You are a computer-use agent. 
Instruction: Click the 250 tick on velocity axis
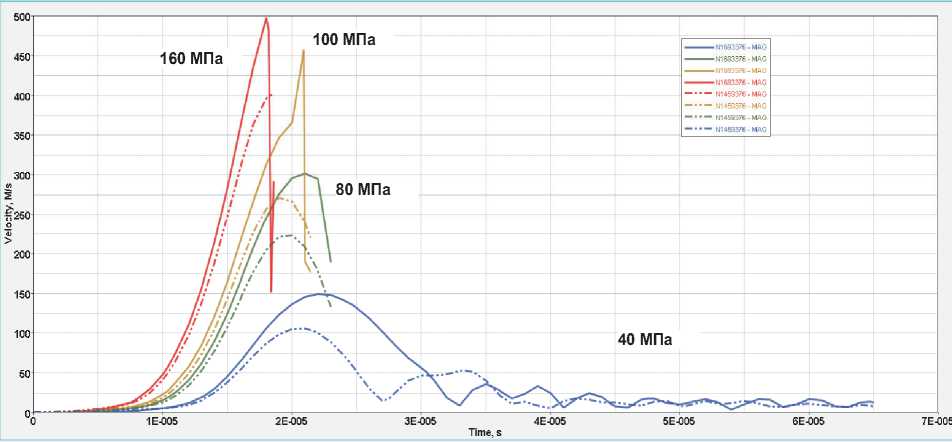22,214
